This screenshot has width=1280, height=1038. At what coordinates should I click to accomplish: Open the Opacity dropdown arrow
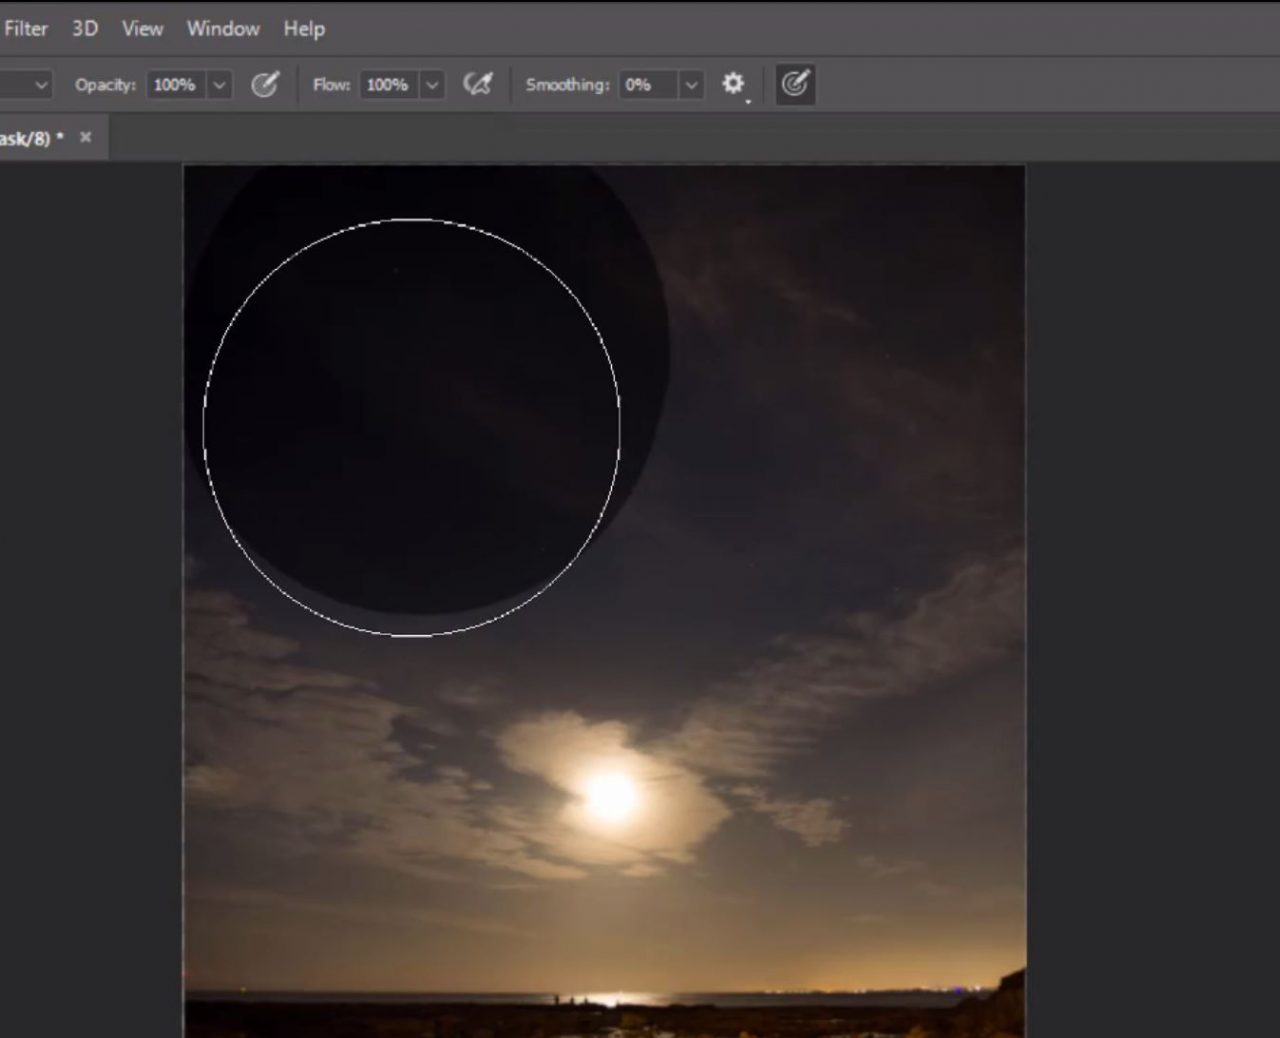point(219,84)
